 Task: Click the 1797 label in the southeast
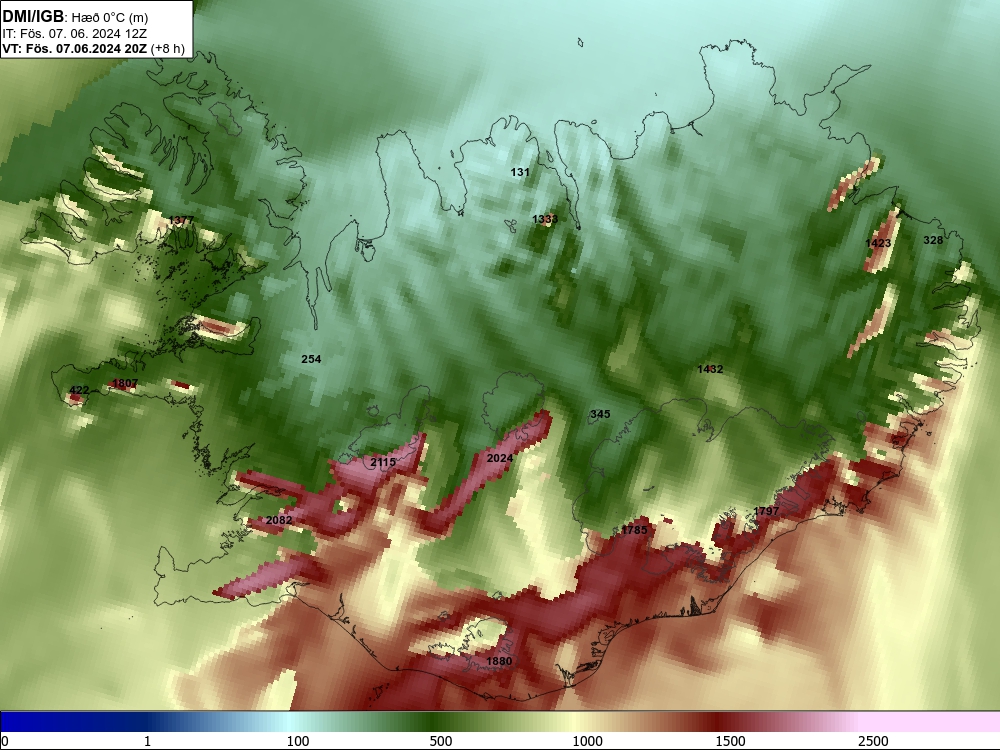point(766,511)
